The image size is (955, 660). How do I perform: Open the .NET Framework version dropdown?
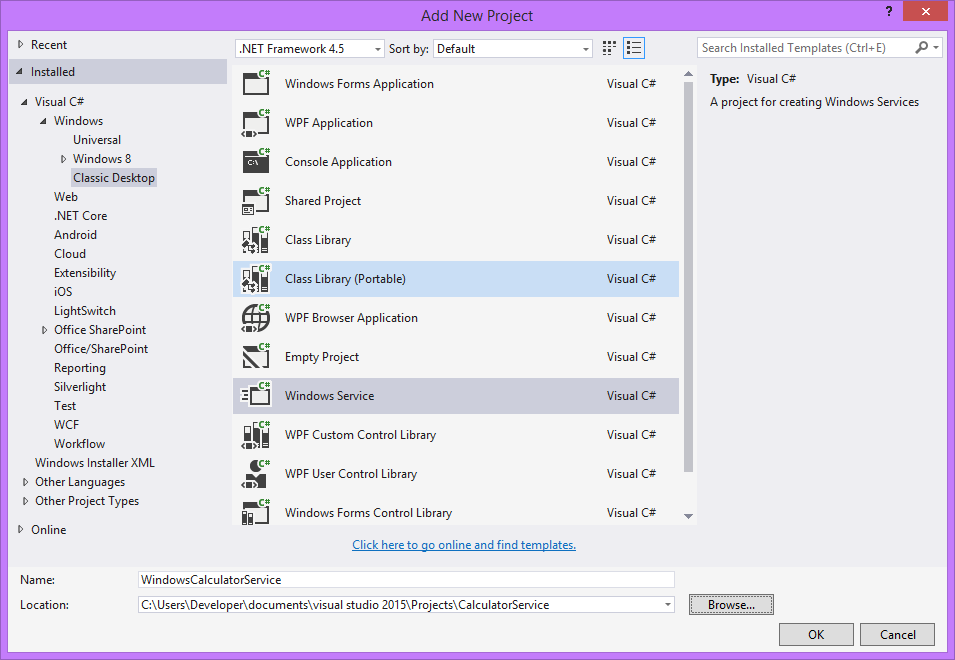pyautogui.click(x=310, y=49)
